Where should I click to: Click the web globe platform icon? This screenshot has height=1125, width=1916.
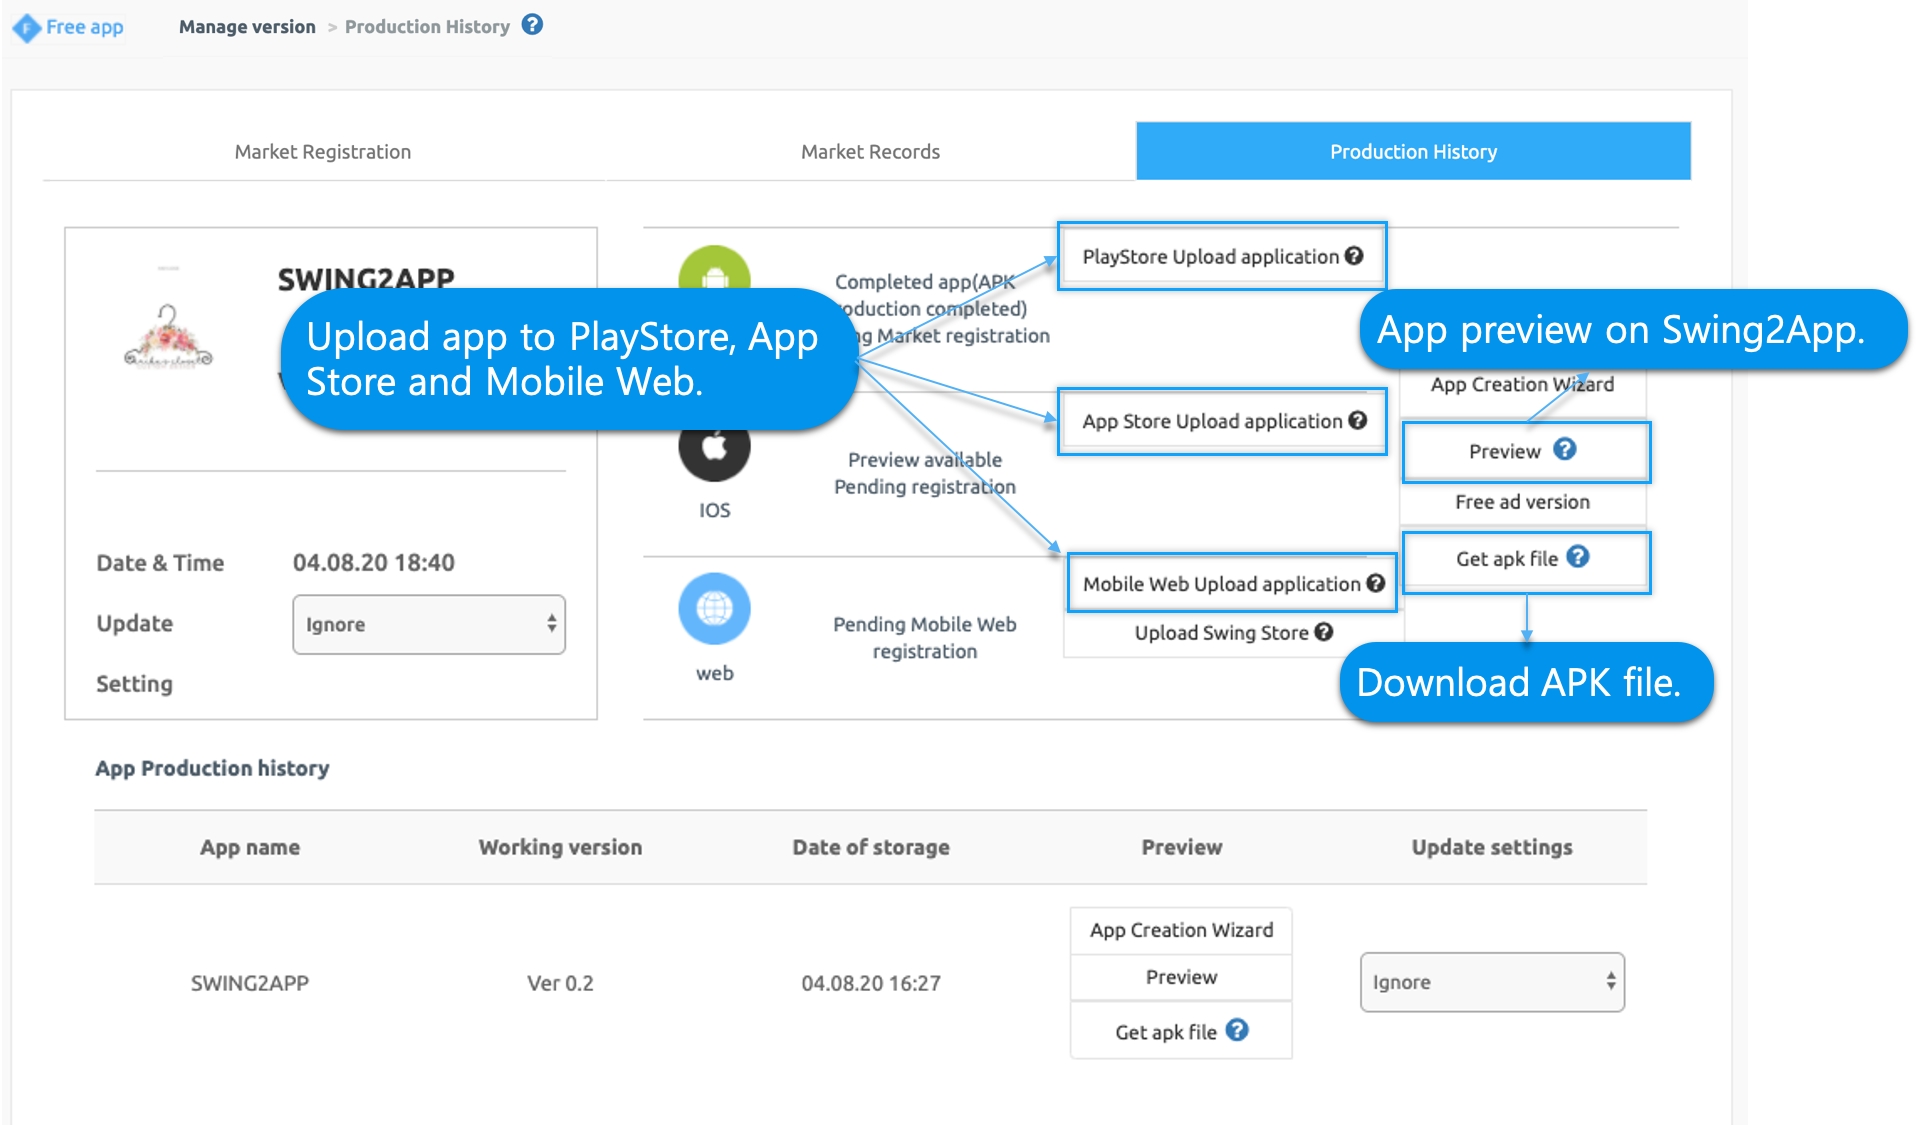tap(714, 608)
